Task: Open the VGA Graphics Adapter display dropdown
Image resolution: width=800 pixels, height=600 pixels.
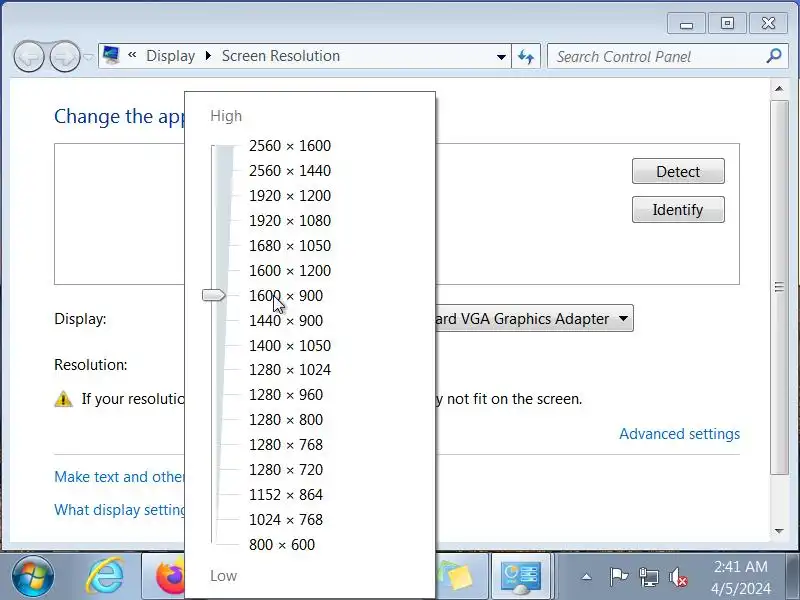Action: click(x=534, y=318)
